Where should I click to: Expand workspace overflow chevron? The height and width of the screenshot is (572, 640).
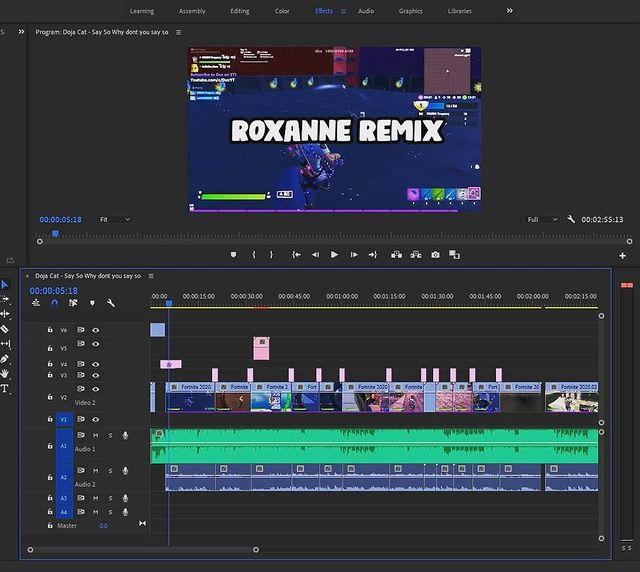(509, 11)
